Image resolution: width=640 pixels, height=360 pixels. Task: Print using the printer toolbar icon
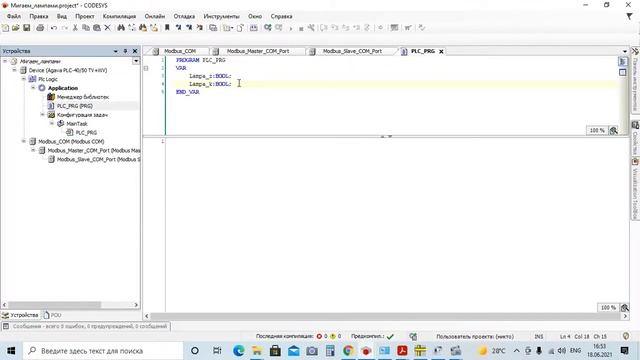tap(40, 28)
